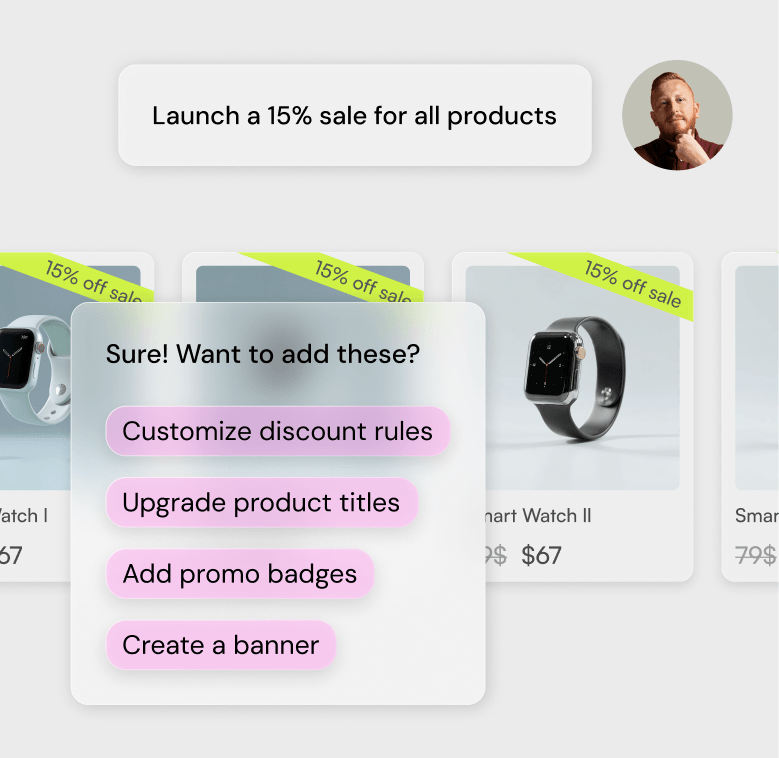Click Create a banner suggestion
The height and width of the screenshot is (758, 779).
[221, 645]
